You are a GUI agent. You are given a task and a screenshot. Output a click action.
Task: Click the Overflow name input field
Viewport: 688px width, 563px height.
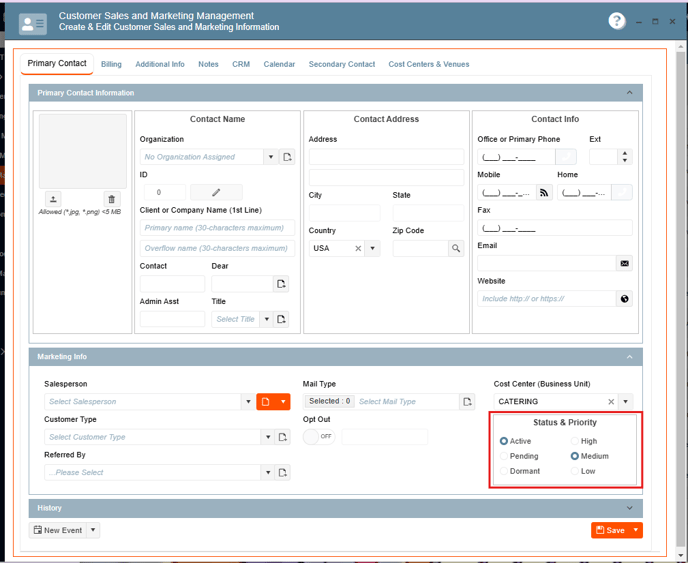coord(217,248)
